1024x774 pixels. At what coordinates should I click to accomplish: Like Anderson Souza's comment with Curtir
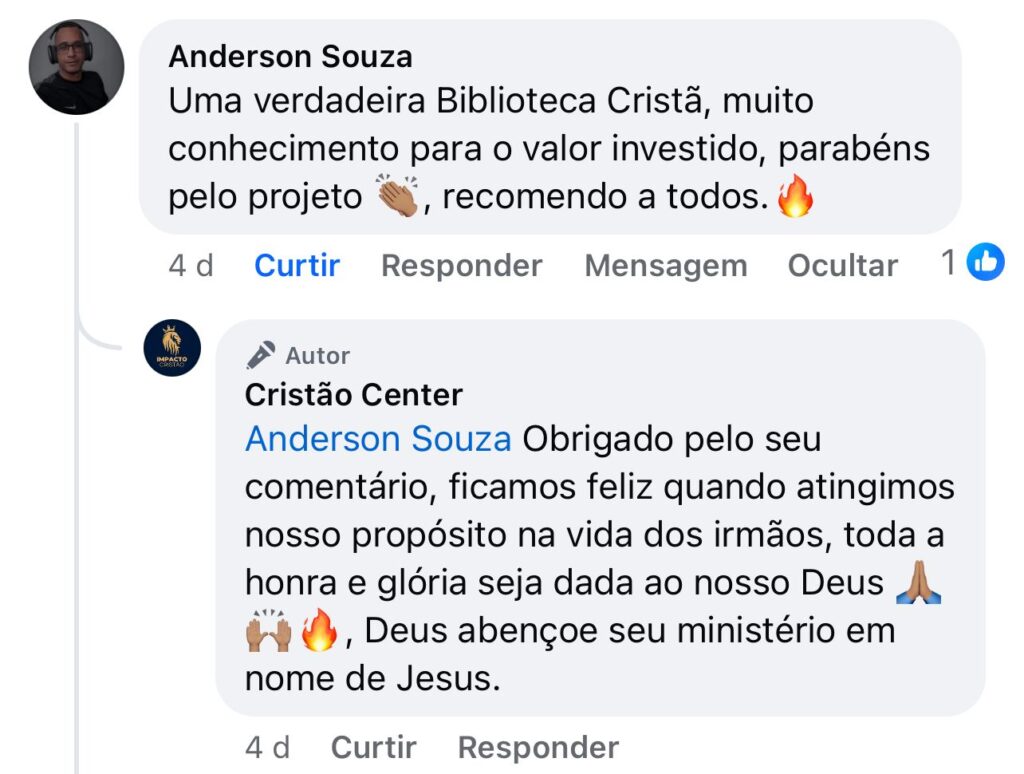pyautogui.click(x=297, y=265)
